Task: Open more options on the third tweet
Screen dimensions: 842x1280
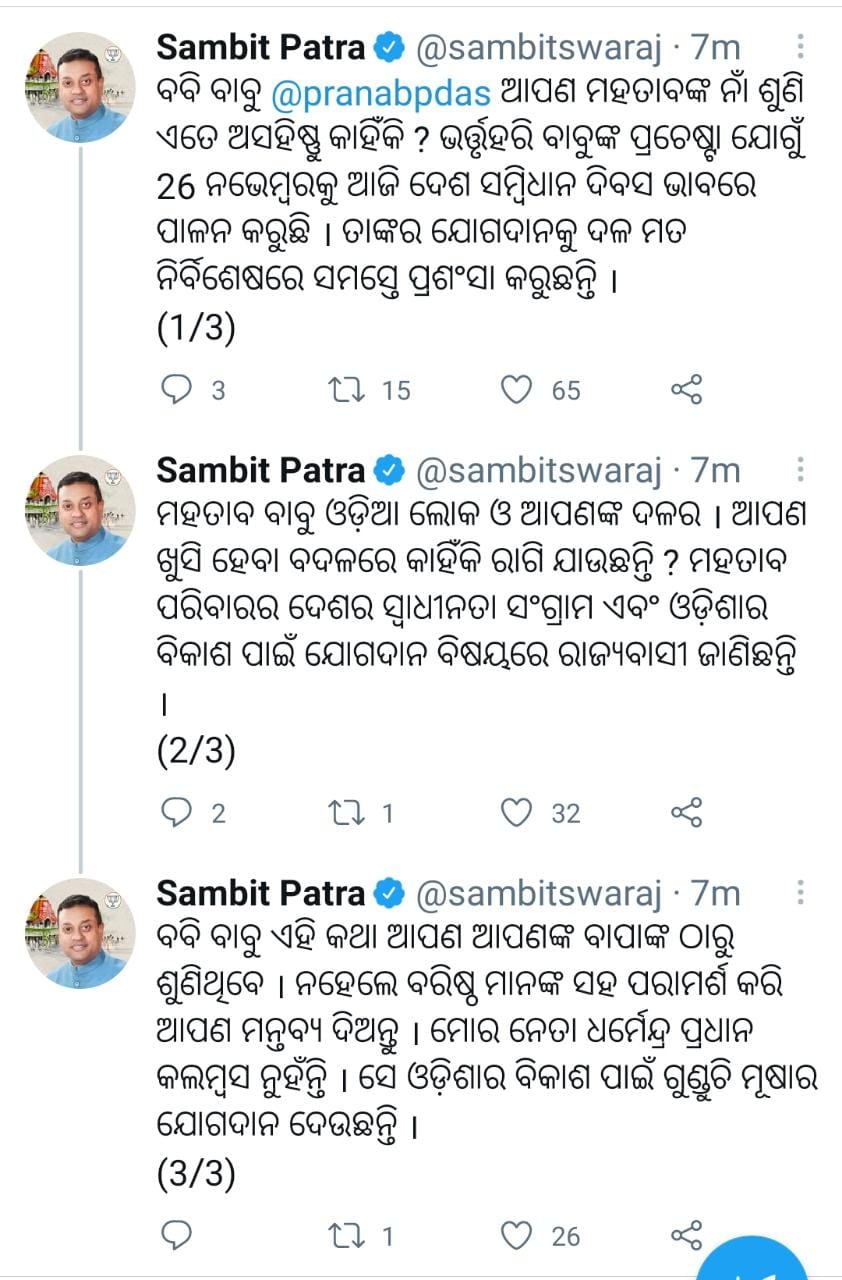Action: point(800,893)
